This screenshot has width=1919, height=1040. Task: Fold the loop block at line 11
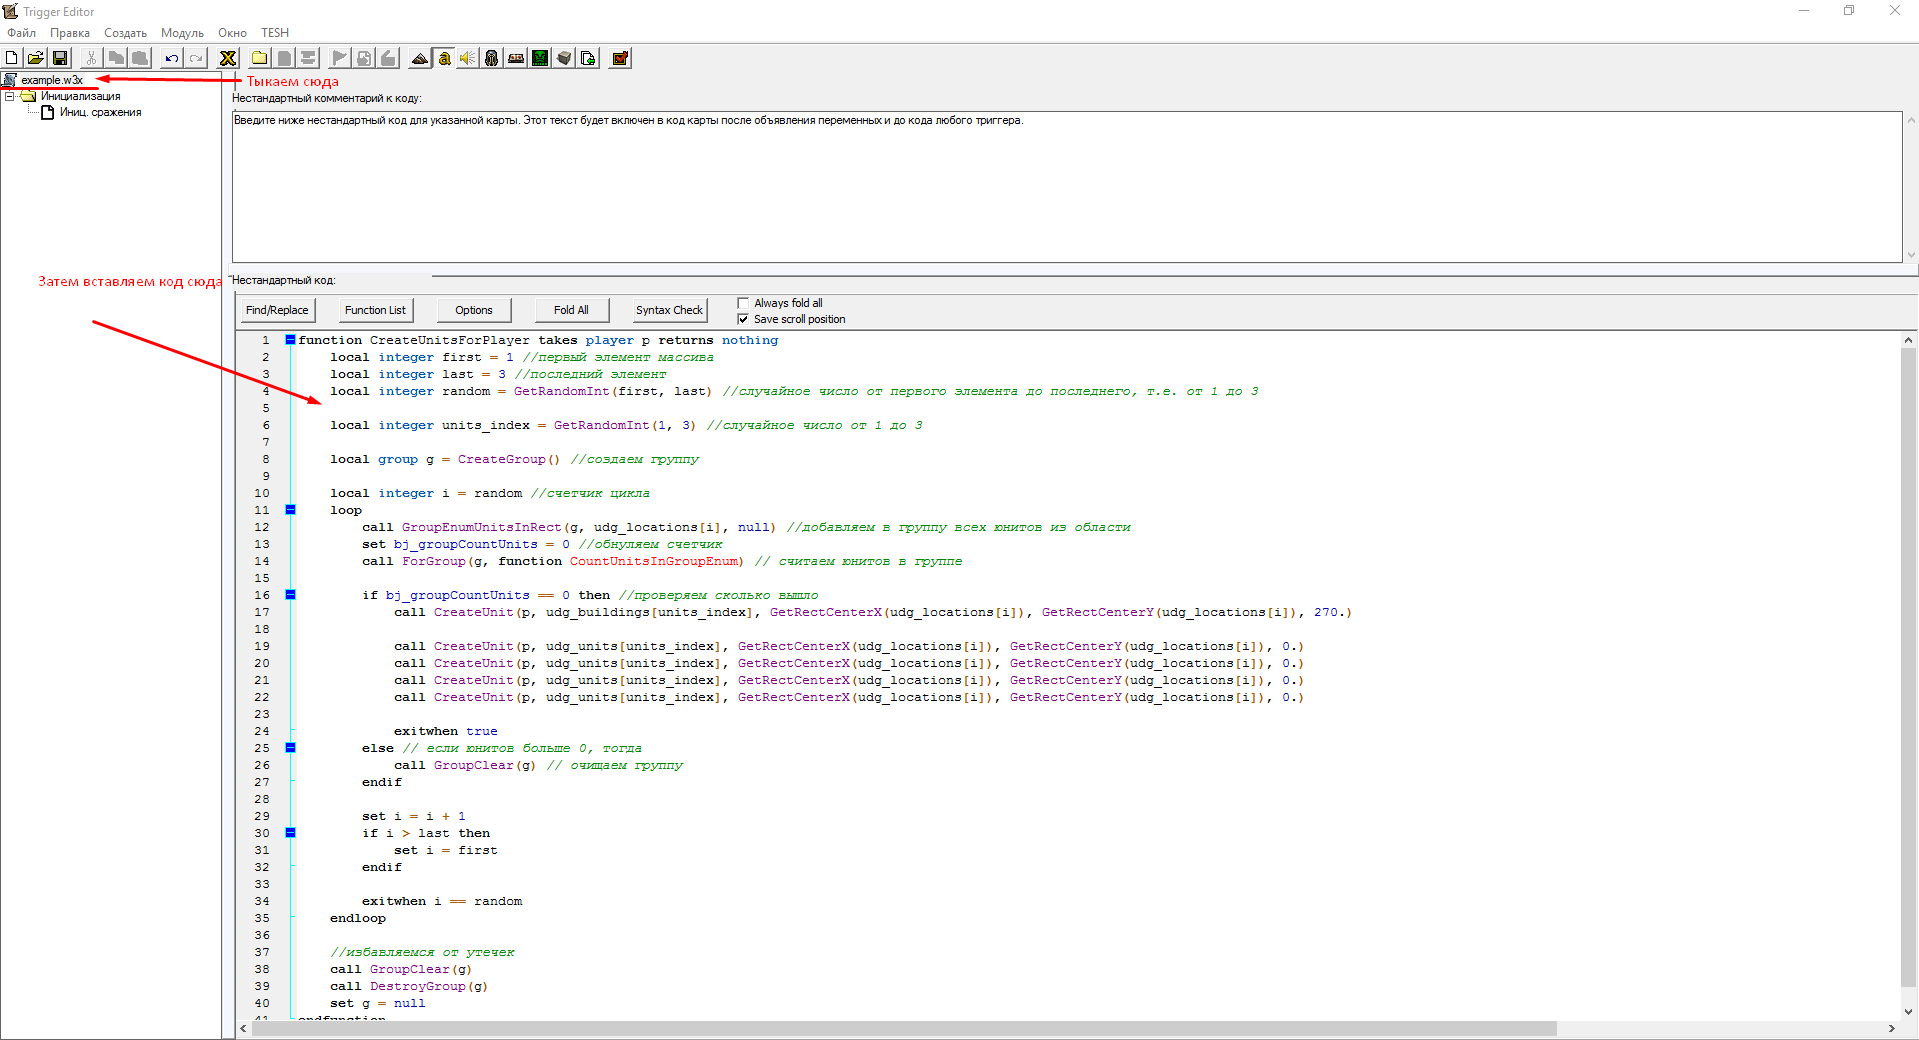click(291, 510)
